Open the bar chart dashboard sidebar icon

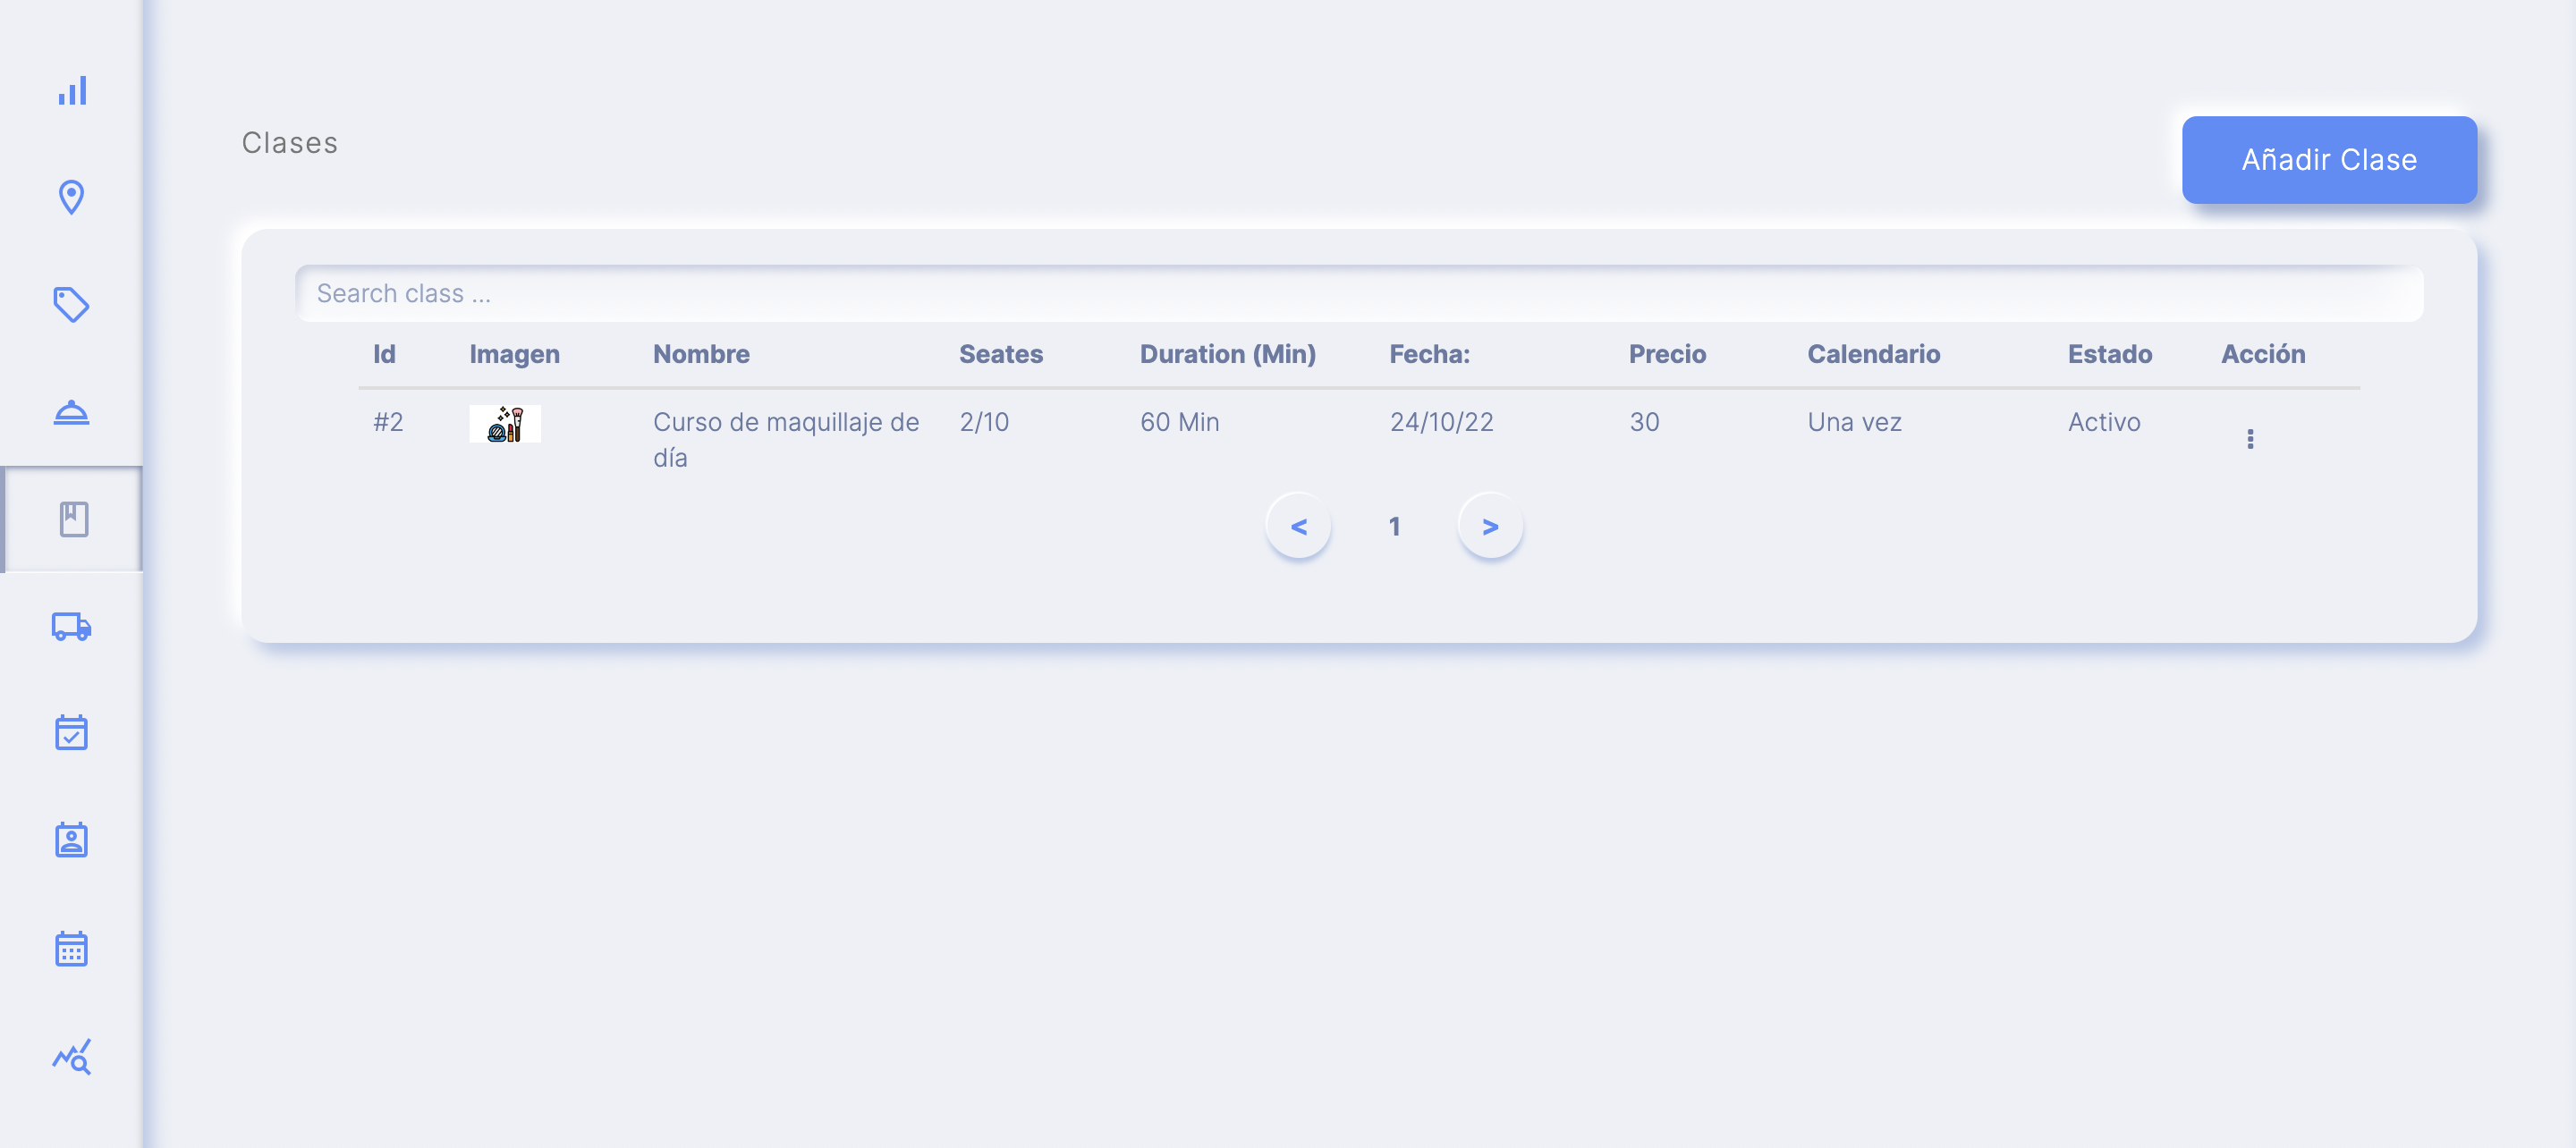72,90
